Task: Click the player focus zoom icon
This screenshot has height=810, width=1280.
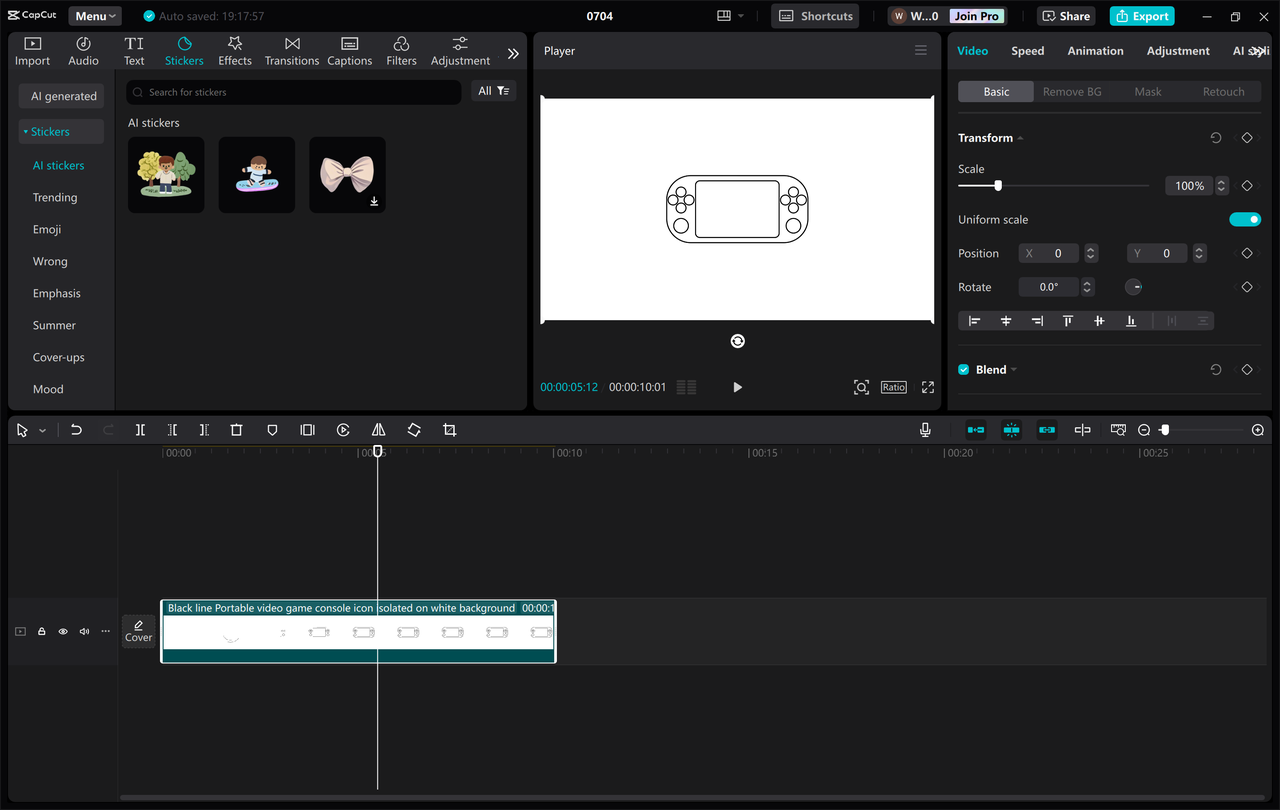Action: point(861,387)
